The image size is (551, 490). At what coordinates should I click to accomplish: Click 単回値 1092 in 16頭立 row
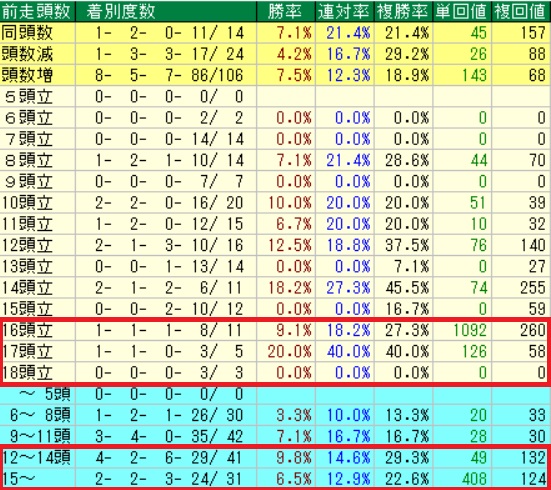(470, 330)
